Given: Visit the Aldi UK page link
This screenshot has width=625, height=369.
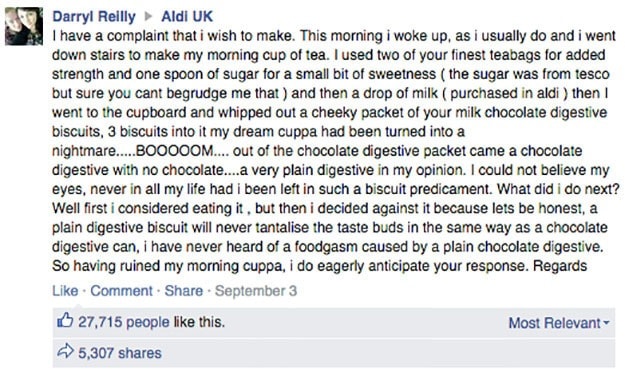Looking at the screenshot, I should (187, 16).
